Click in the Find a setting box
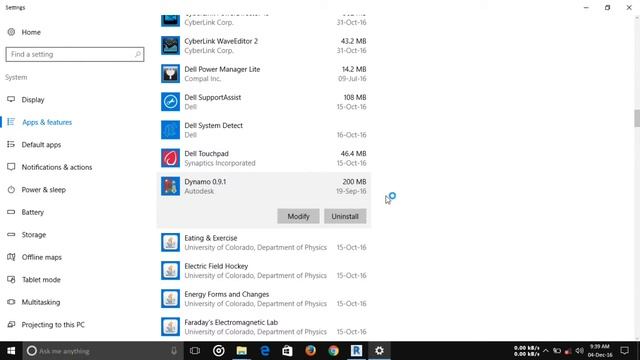 [75, 54]
